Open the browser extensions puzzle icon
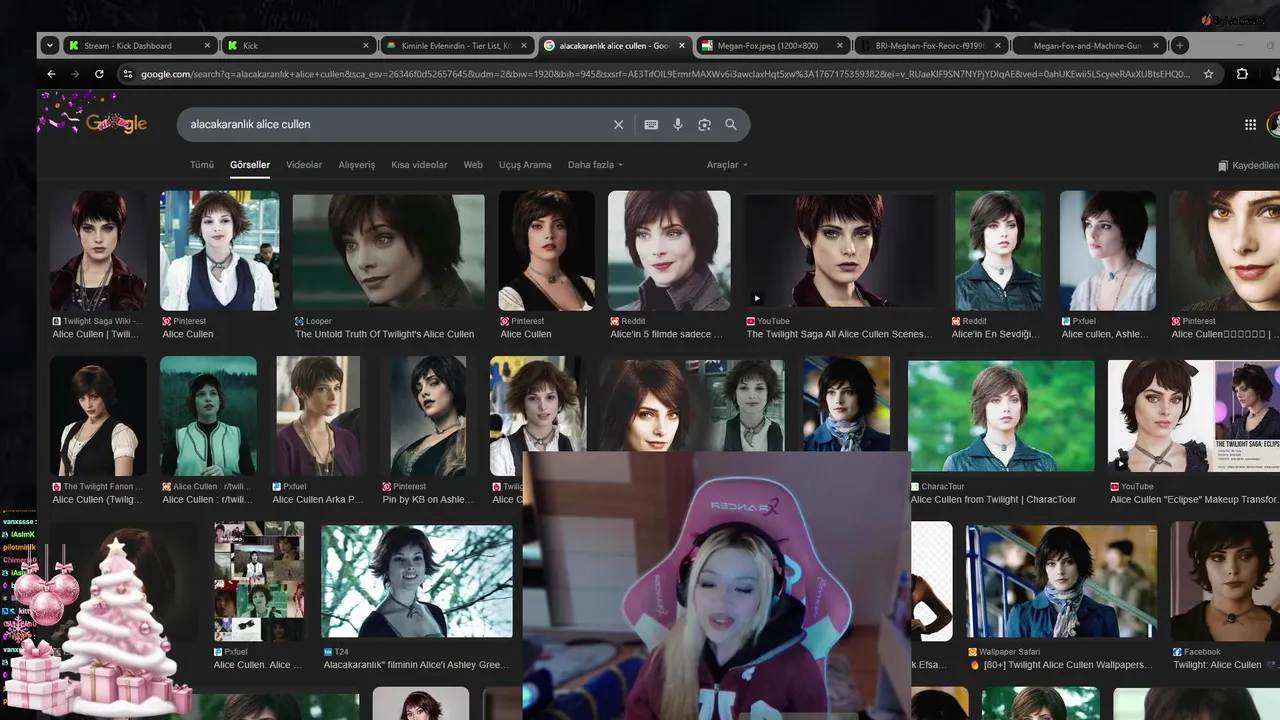Screen dimensions: 1280x720 1242,74
